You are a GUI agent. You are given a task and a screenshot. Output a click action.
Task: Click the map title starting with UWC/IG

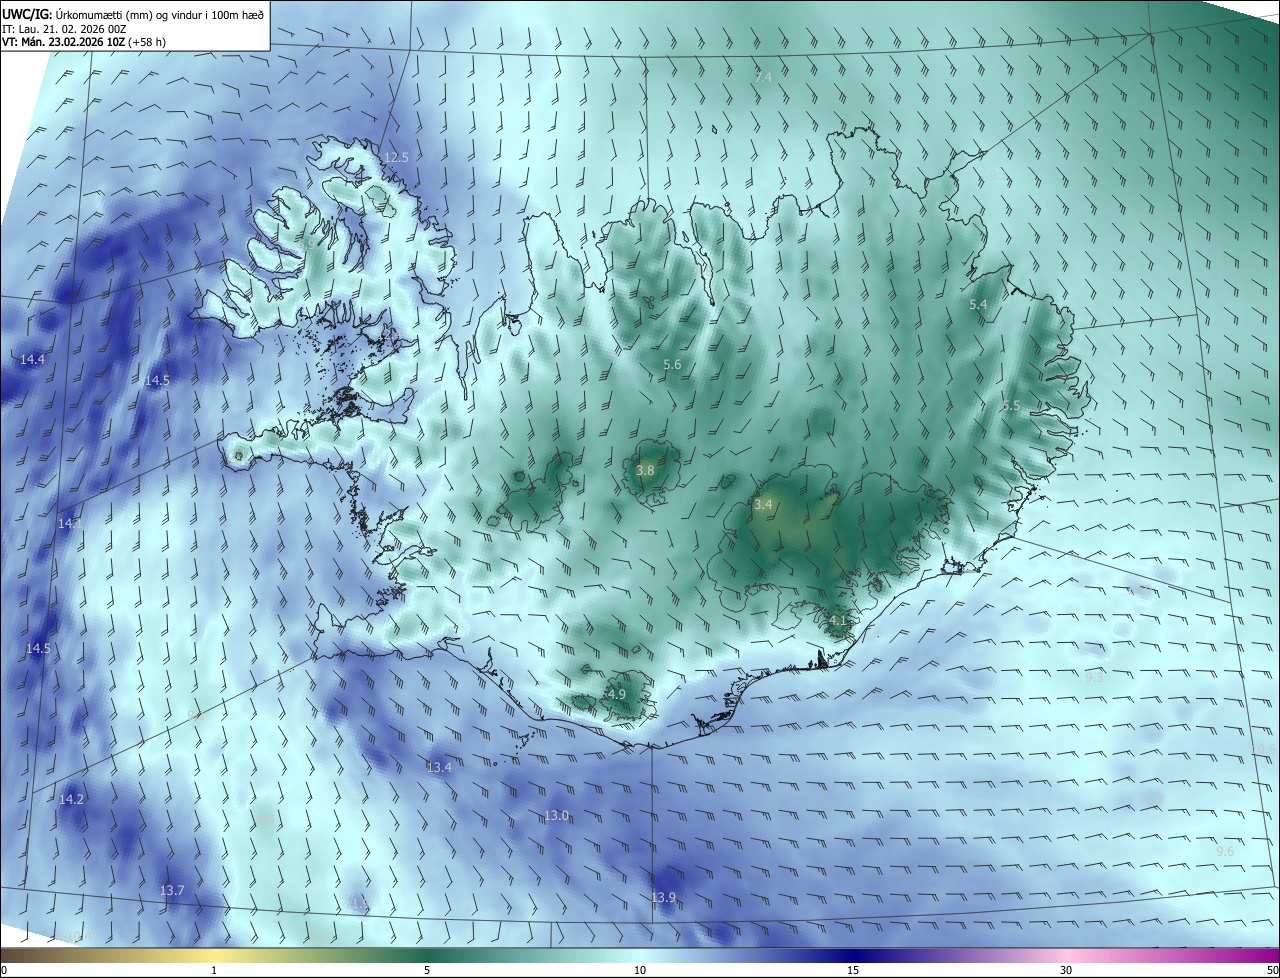pos(134,13)
